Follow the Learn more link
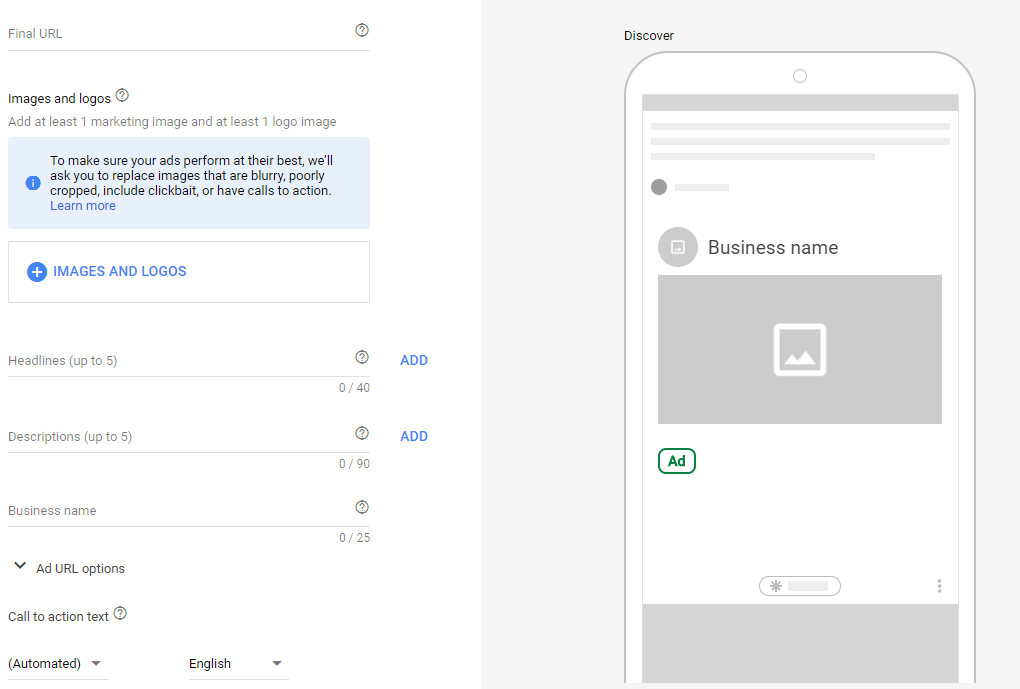Viewport: 1020px width, 689px height. pos(83,206)
